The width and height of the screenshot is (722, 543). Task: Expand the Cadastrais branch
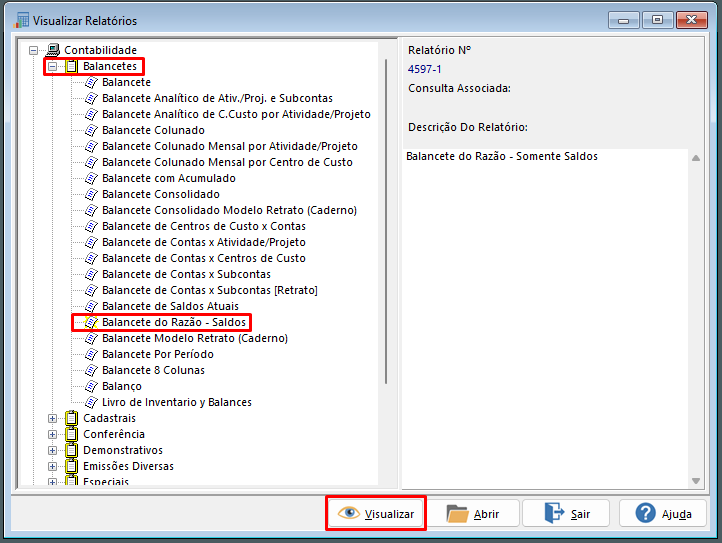[x=52, y=419]
